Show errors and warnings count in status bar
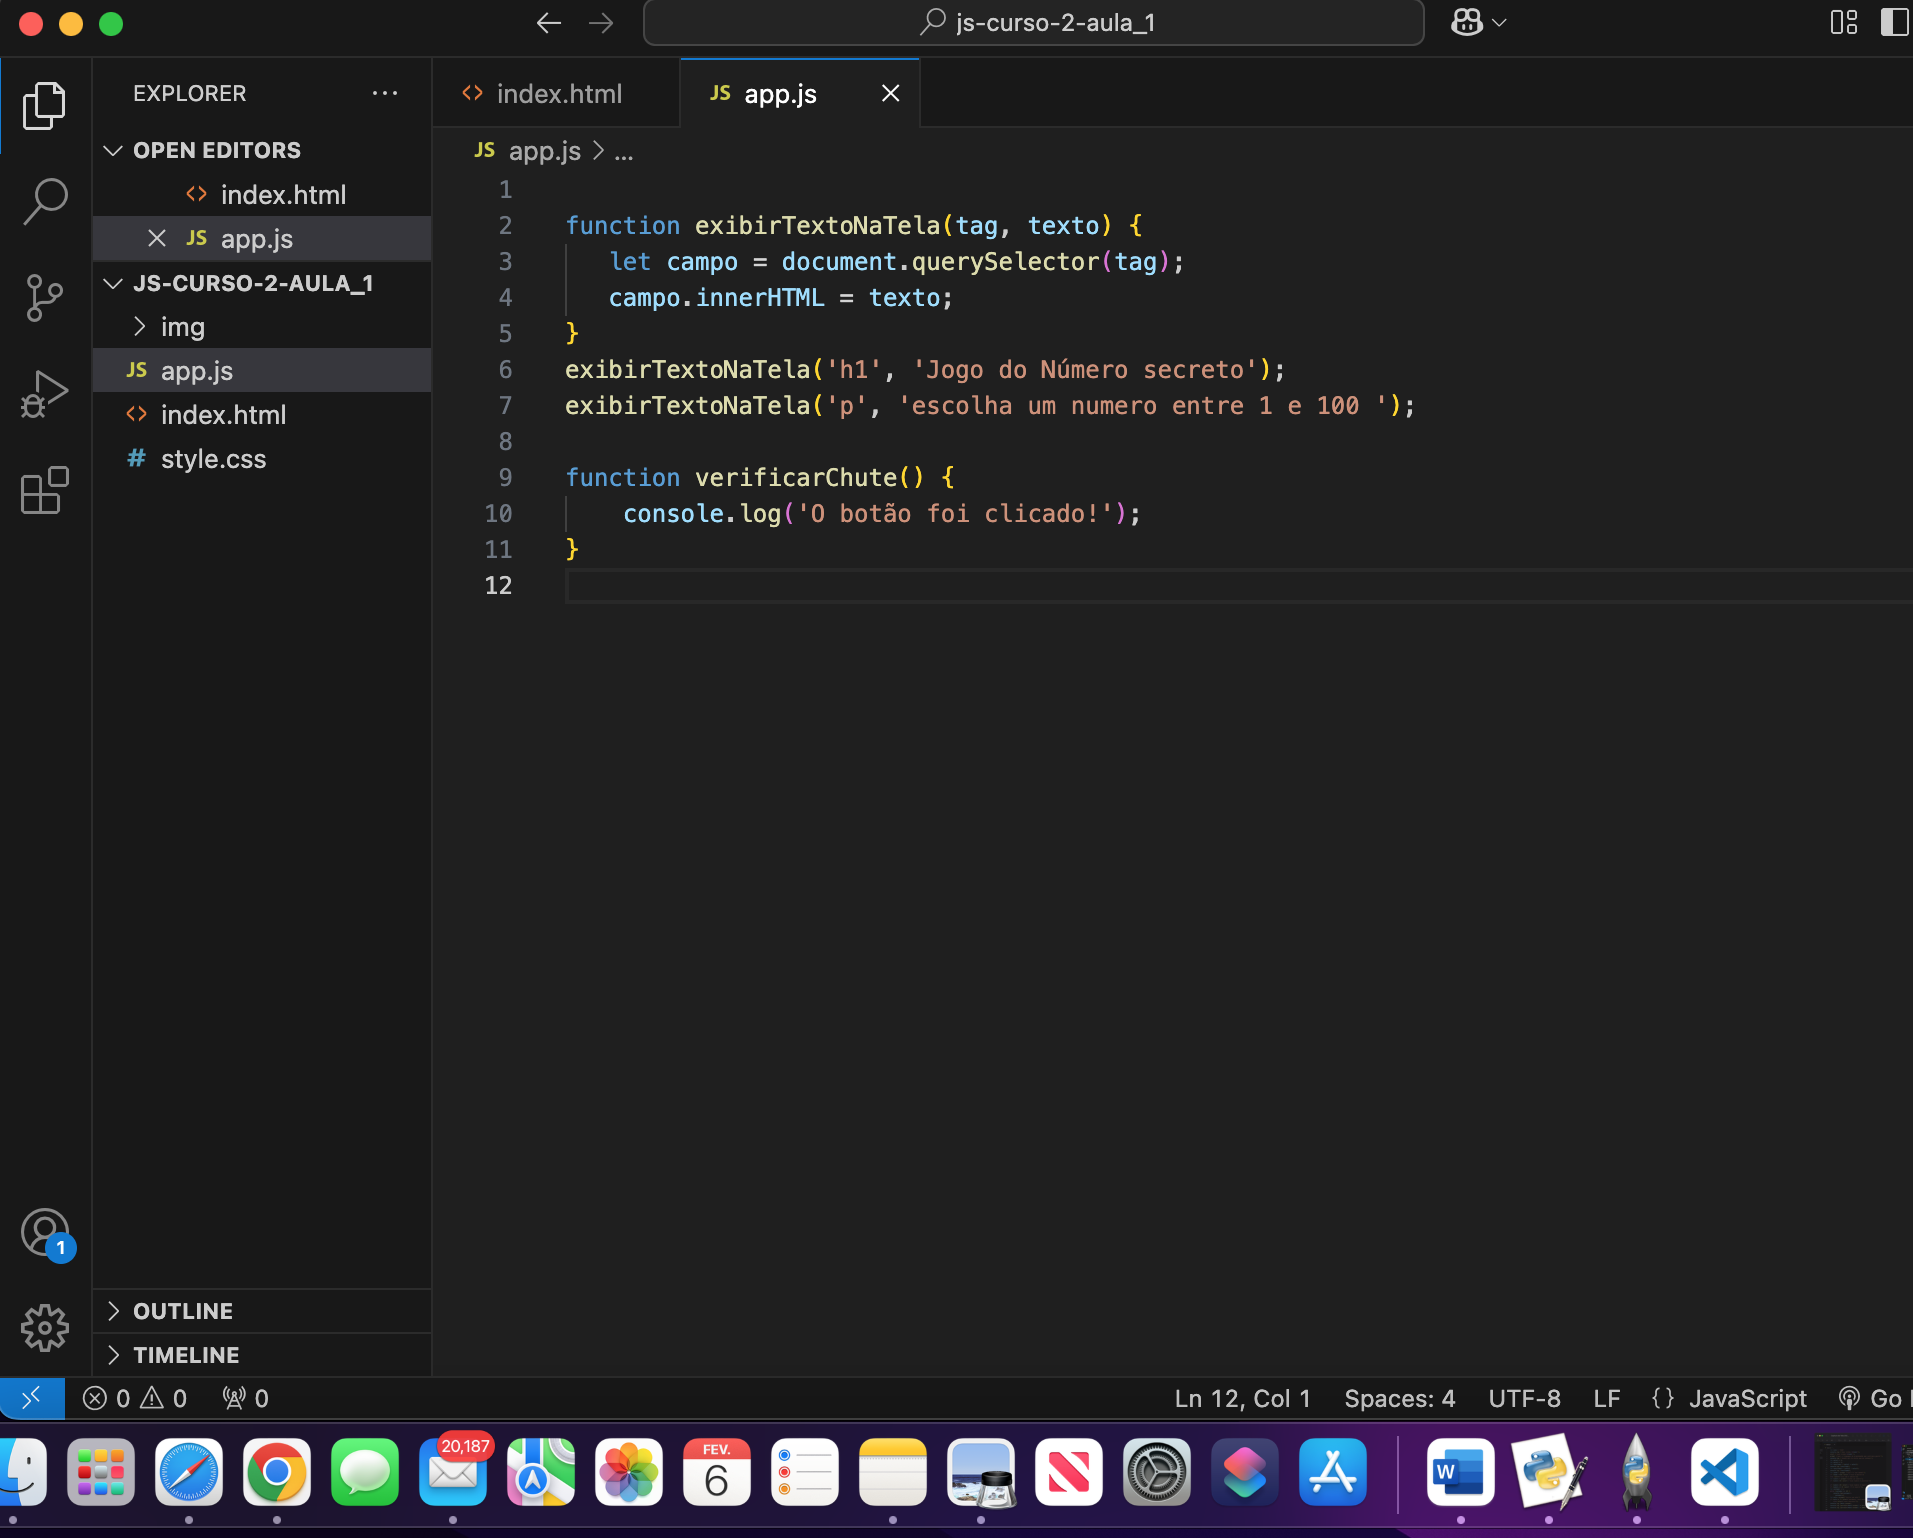1913x1538 pixels. 135,1398
